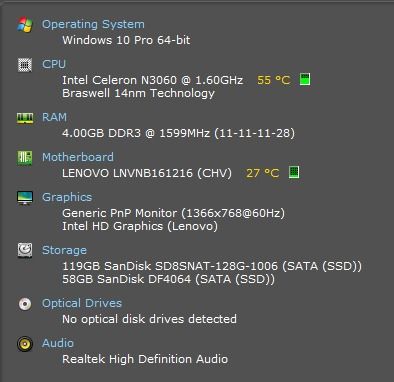
Task: Open the Motherboard section heading
Action: coord(78,157)
